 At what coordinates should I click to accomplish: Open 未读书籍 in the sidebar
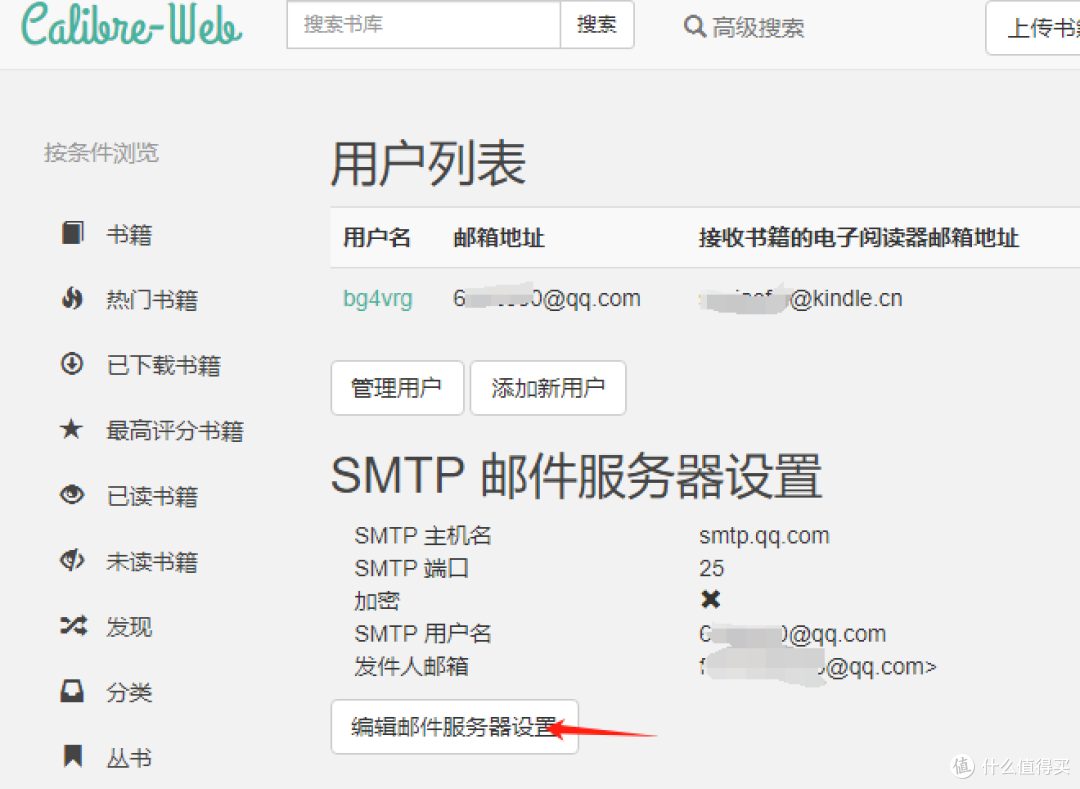[152, 562]
